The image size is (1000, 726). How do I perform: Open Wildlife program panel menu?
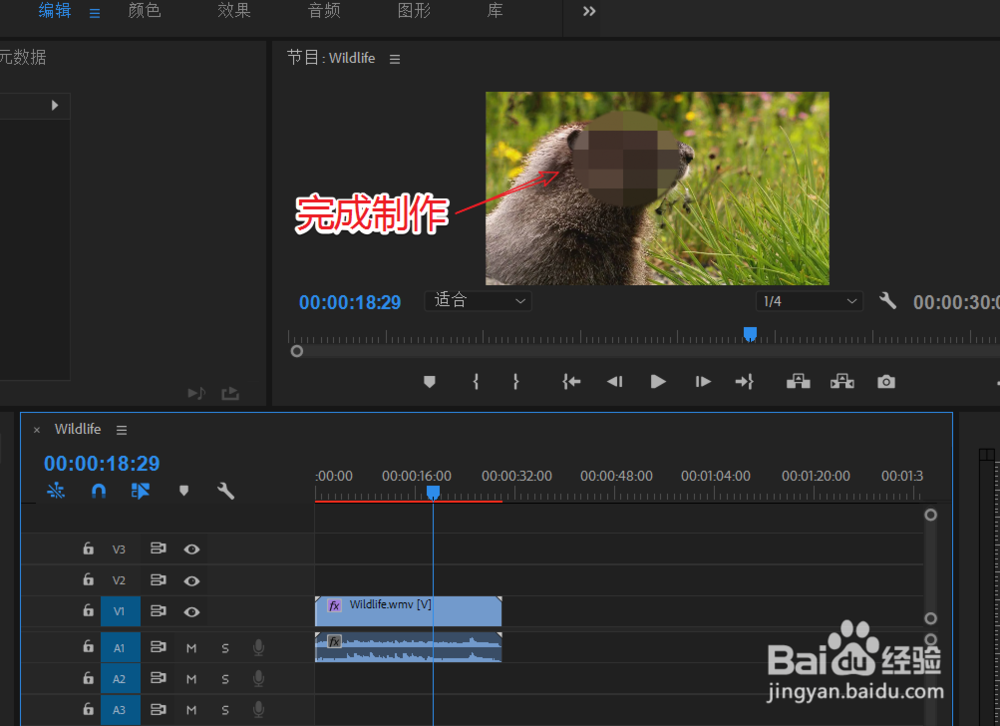coord(395,59)
